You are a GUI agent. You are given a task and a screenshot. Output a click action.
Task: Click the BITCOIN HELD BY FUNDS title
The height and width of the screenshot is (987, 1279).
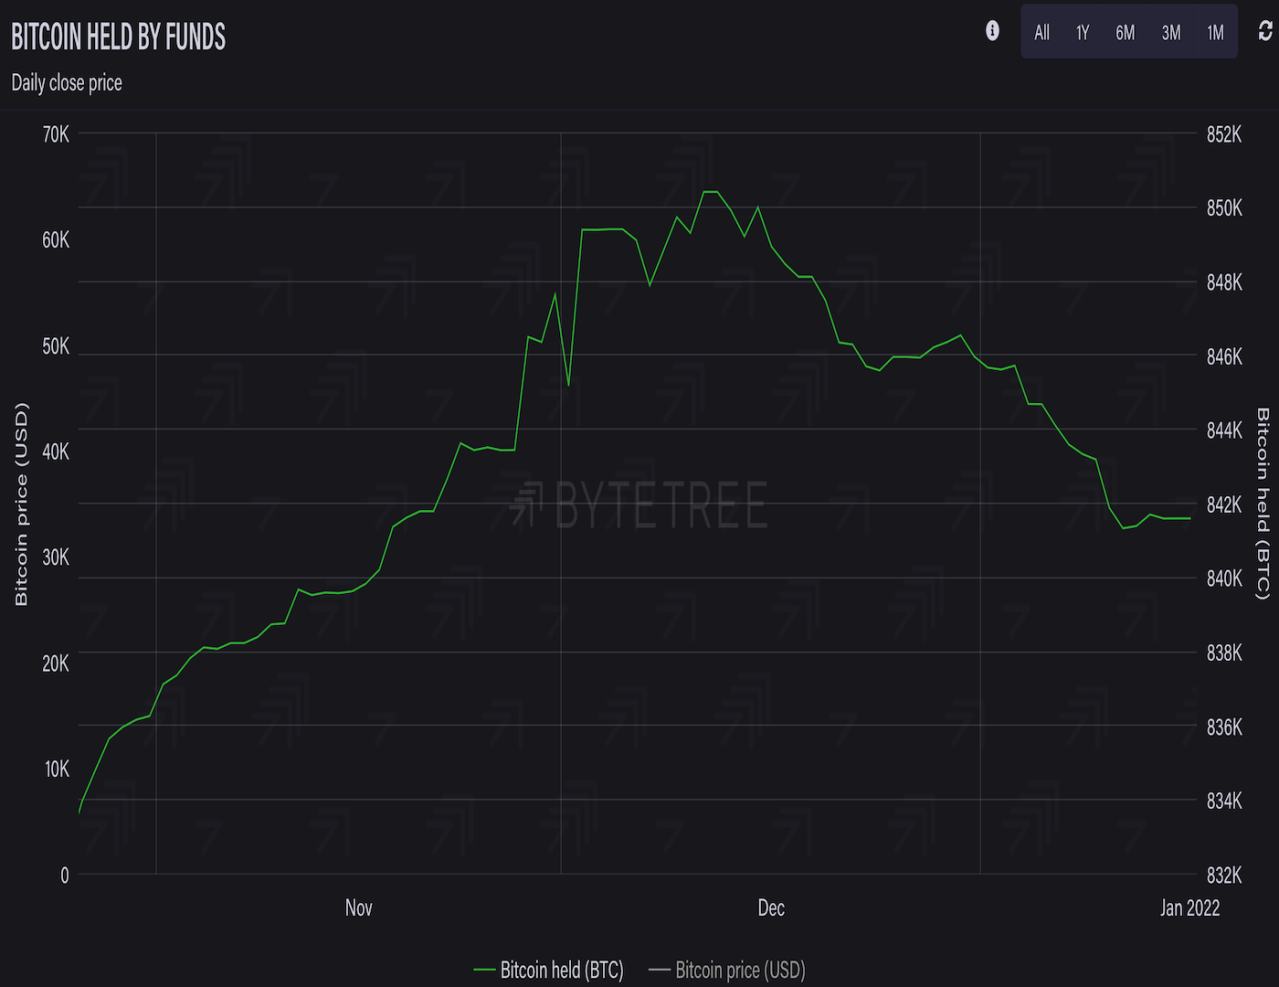118,36
